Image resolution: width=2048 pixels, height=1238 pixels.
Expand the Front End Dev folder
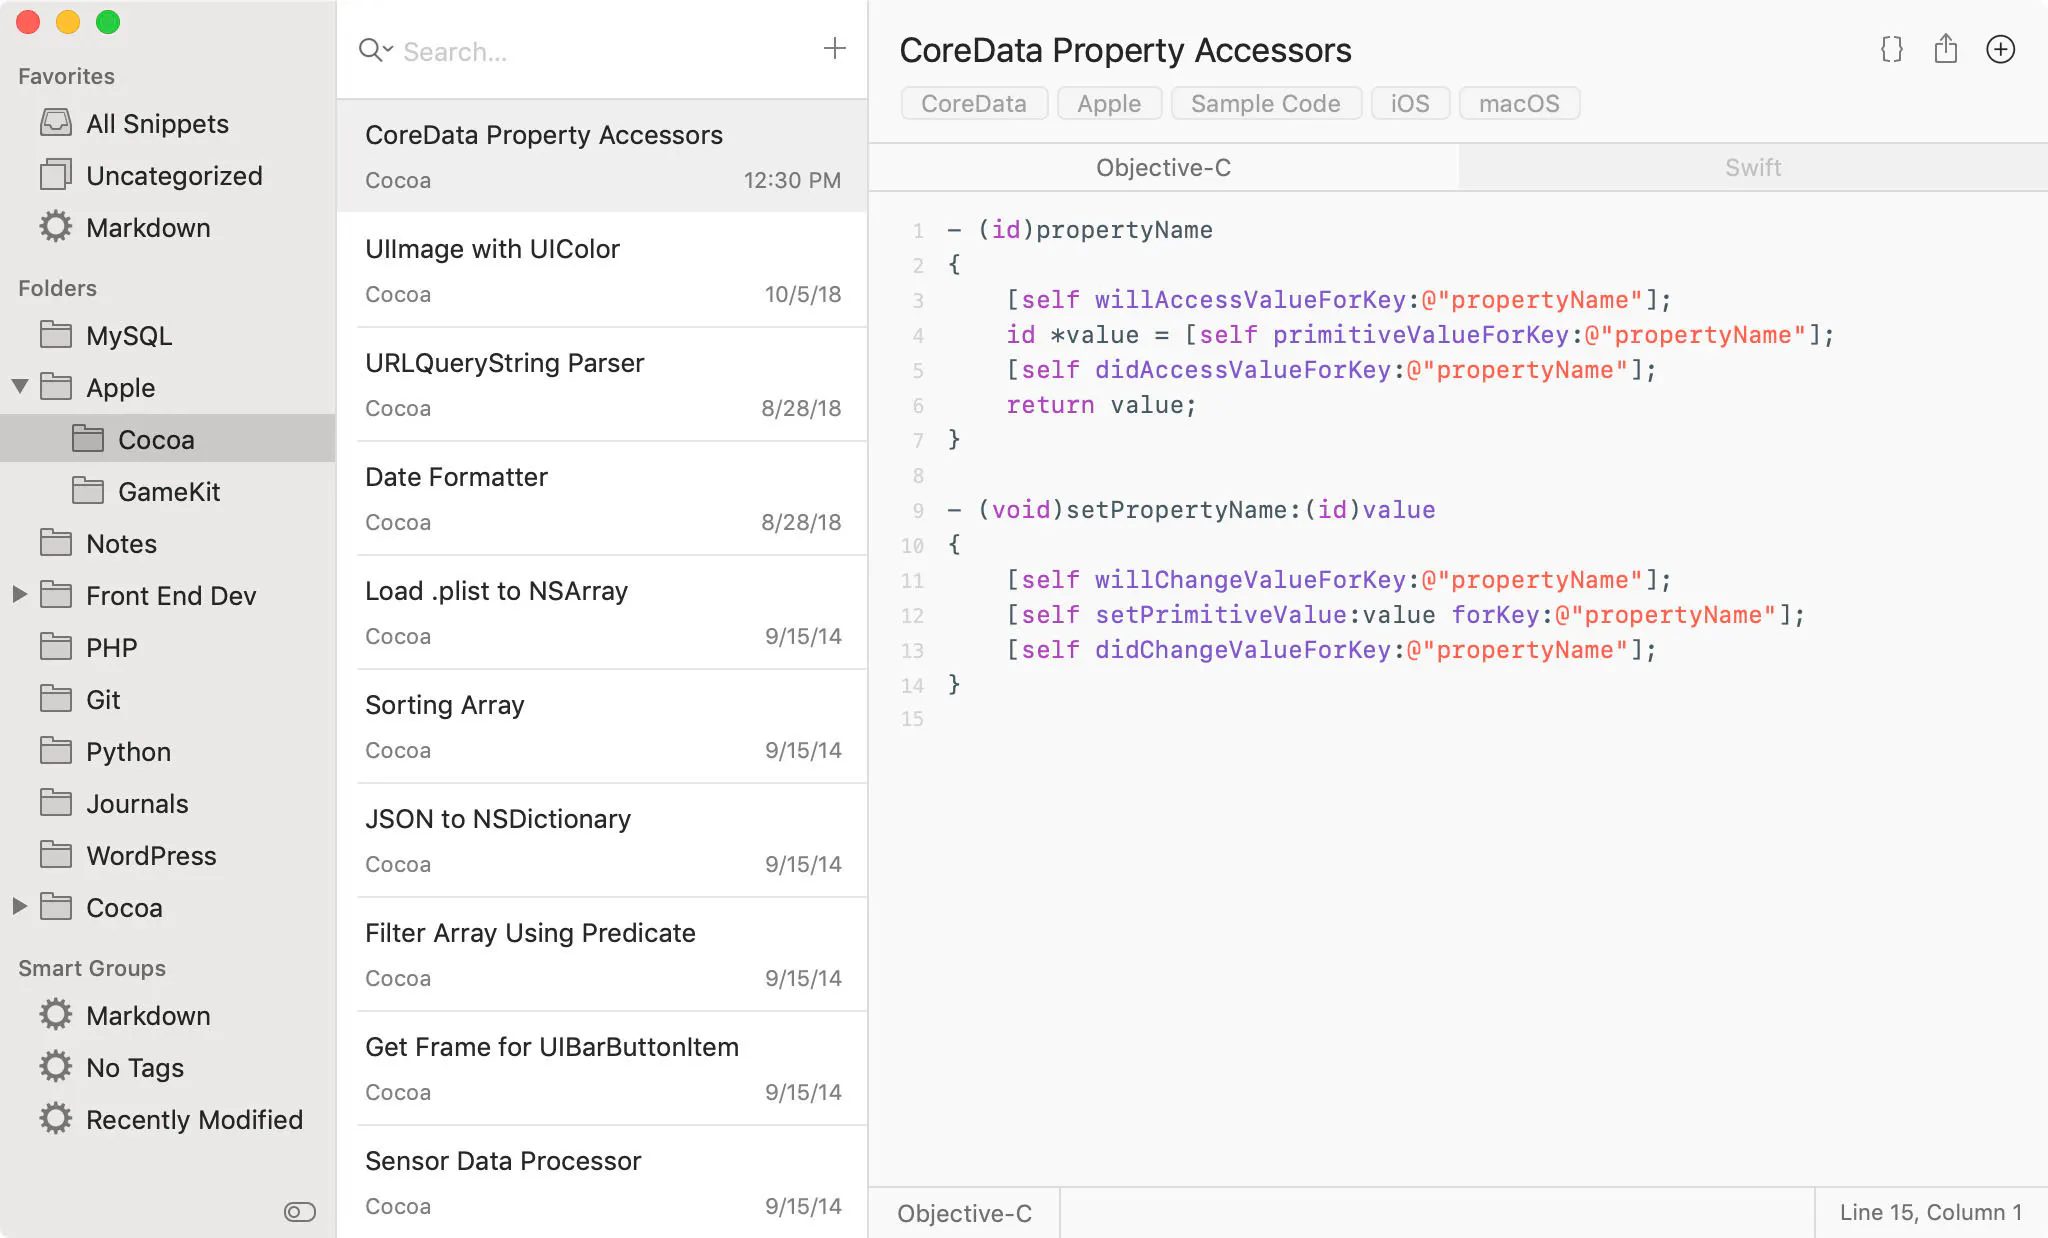(19, 594)
